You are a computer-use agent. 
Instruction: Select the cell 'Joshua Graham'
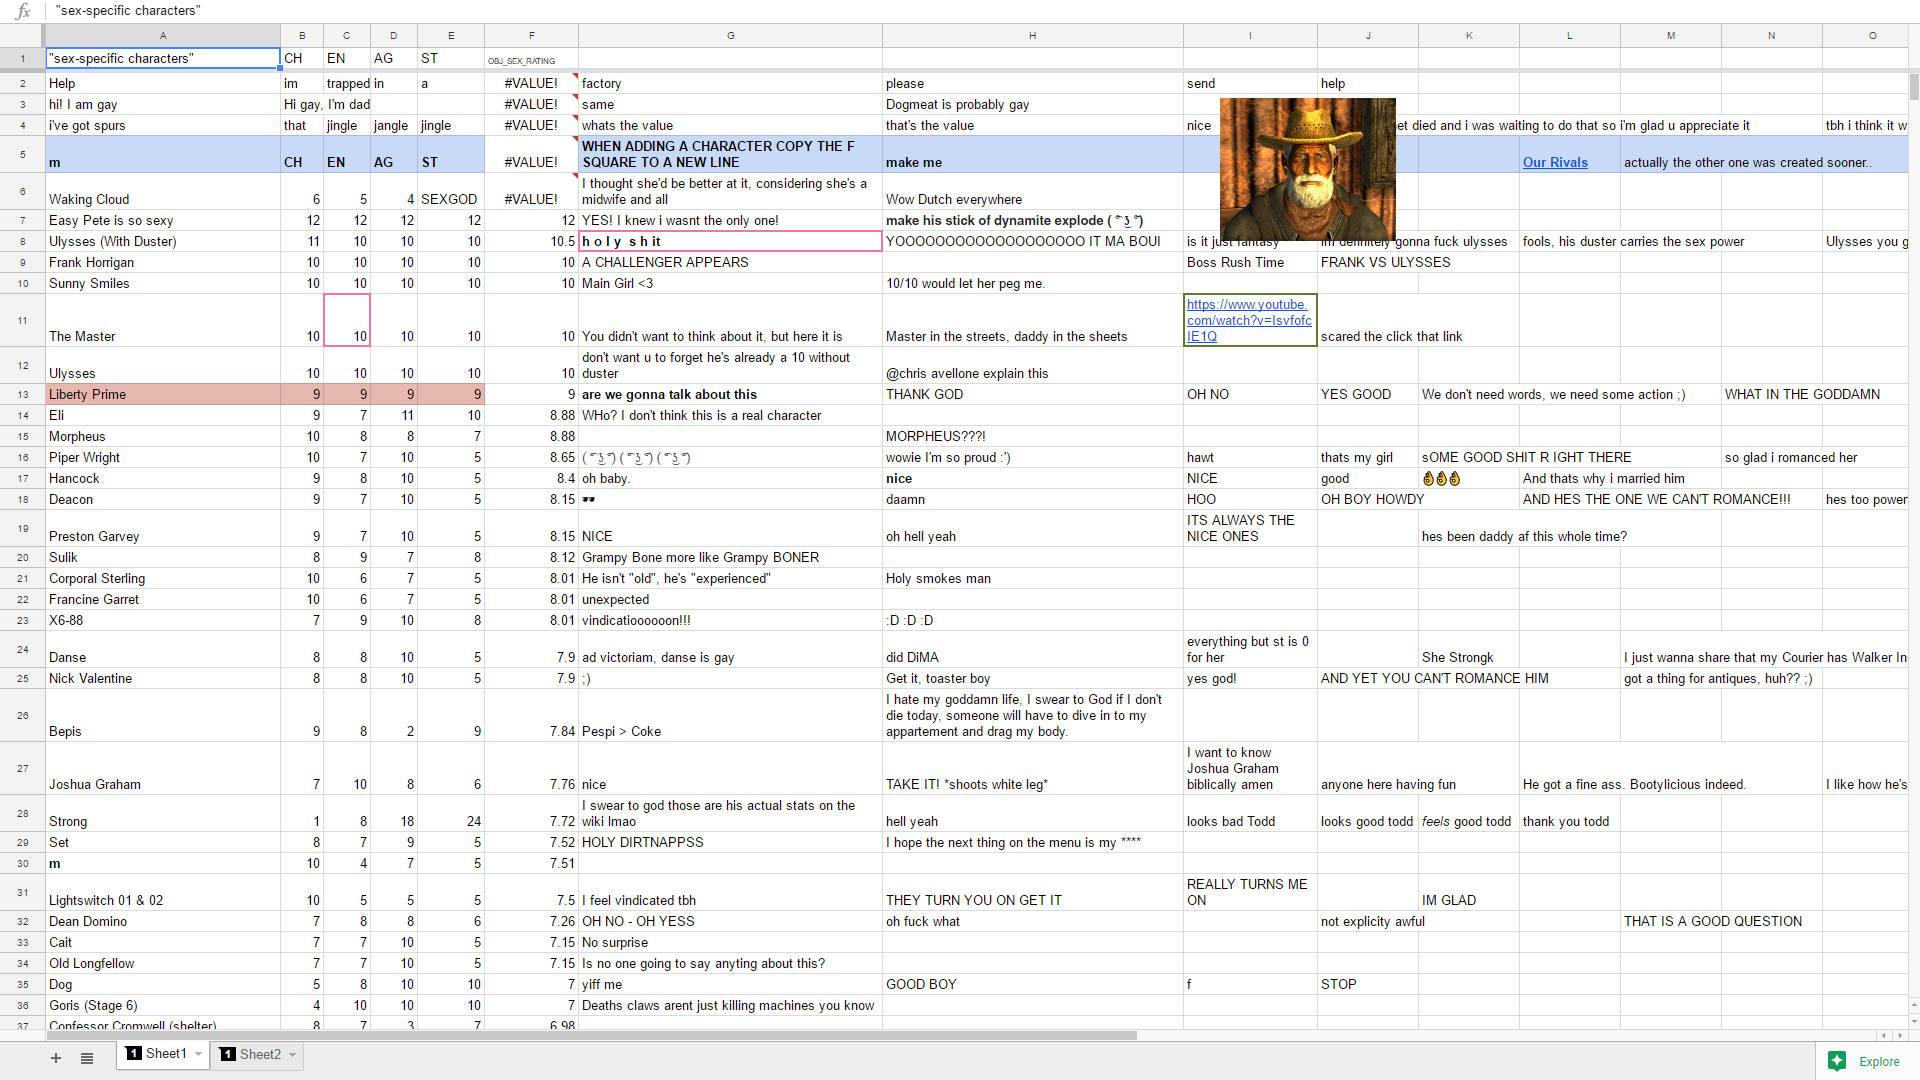tap(163, 768)
